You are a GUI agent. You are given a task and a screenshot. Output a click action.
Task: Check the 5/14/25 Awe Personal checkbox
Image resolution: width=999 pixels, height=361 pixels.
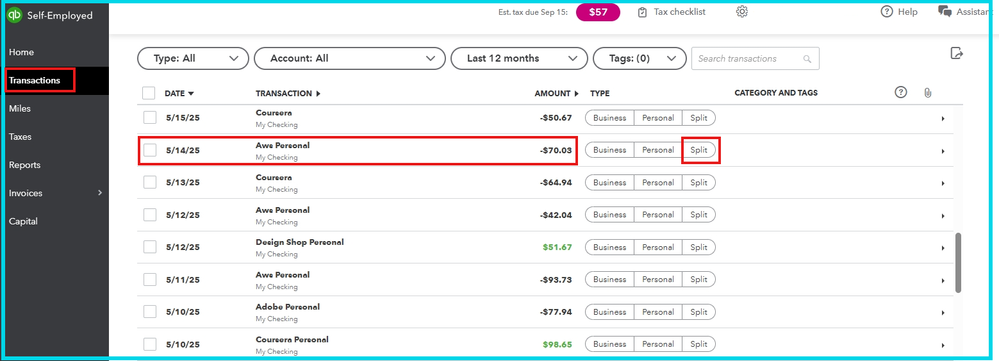pyautogui.click(x=150, y=150)
